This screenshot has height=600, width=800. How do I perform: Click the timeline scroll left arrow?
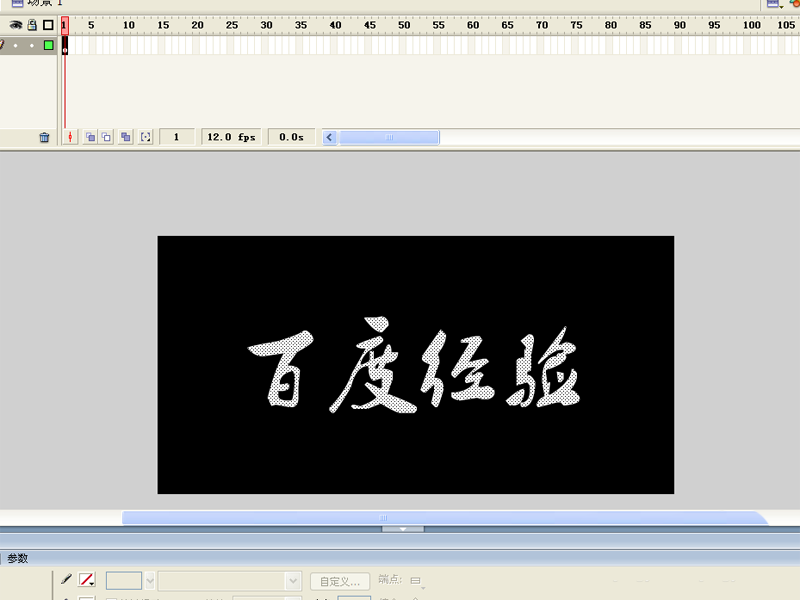330,137
